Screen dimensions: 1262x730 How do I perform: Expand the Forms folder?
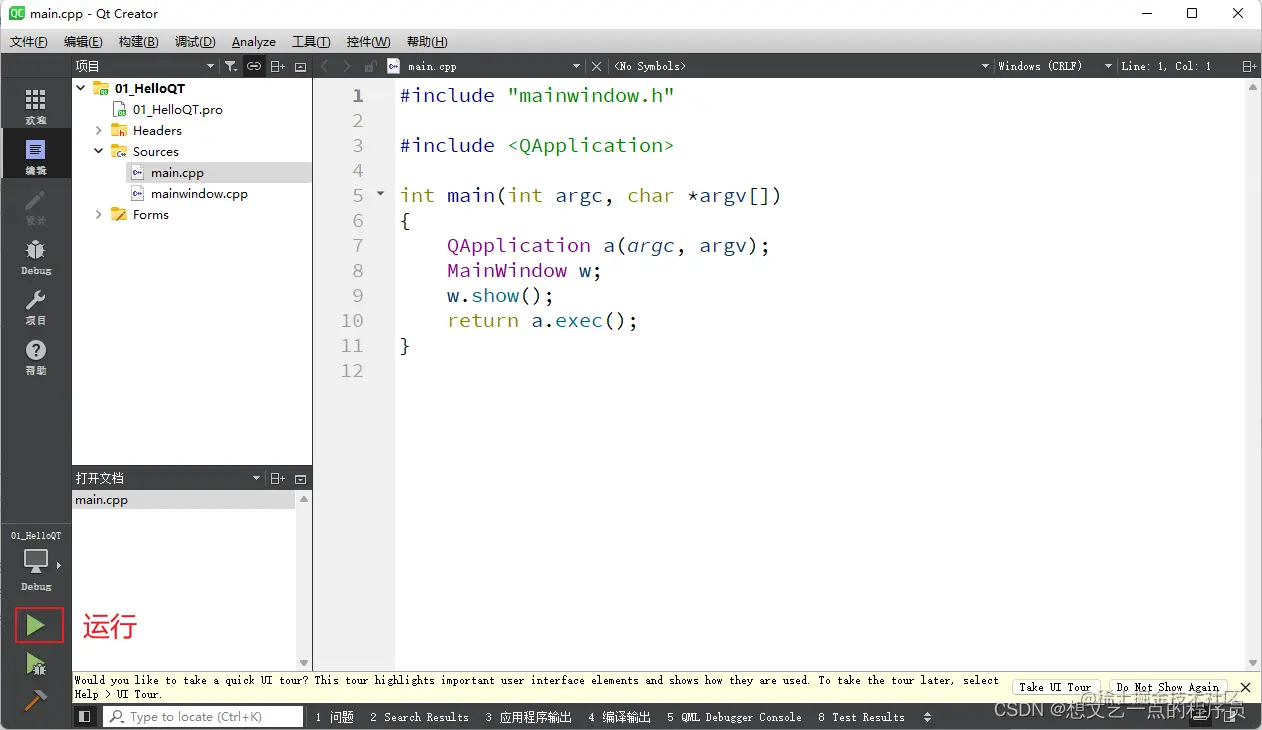click(99, 214)
